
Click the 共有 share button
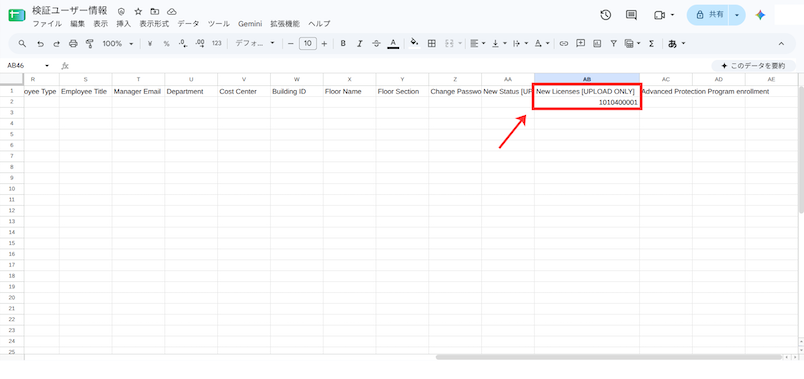tap(709, 15)
